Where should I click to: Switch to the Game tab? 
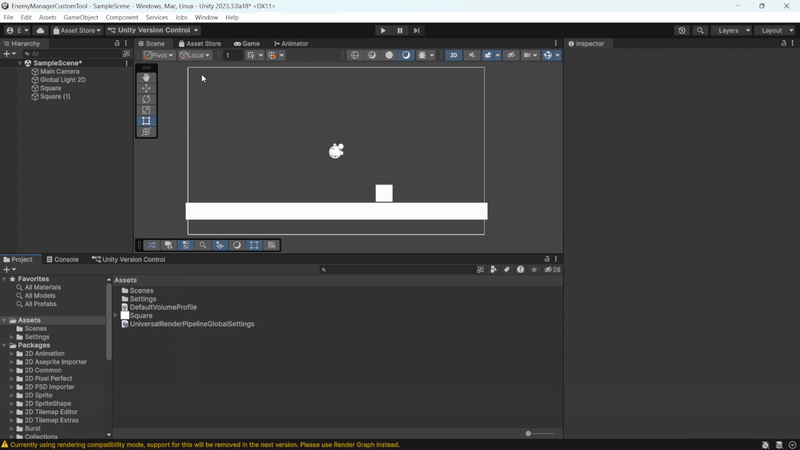[247, 44]
